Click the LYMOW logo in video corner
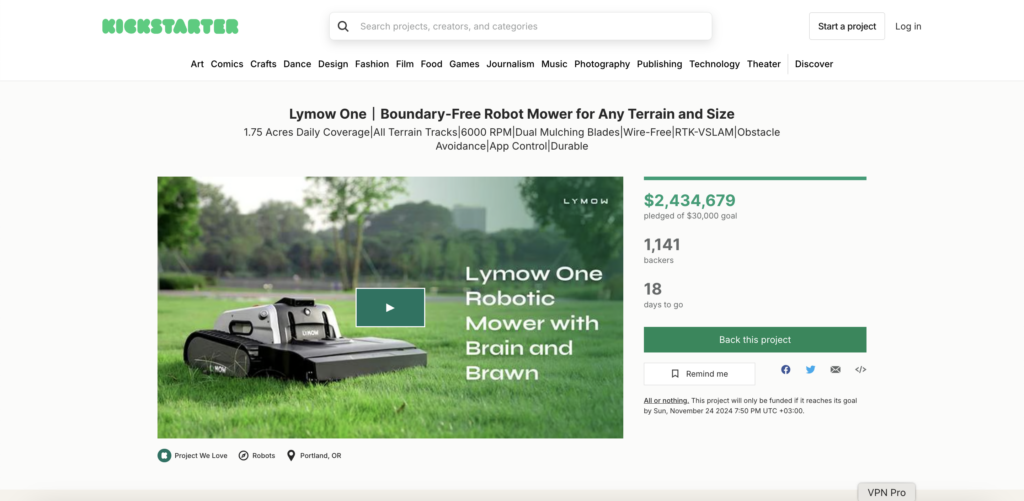Viewport: 1024px width, 501px height. 586,201
